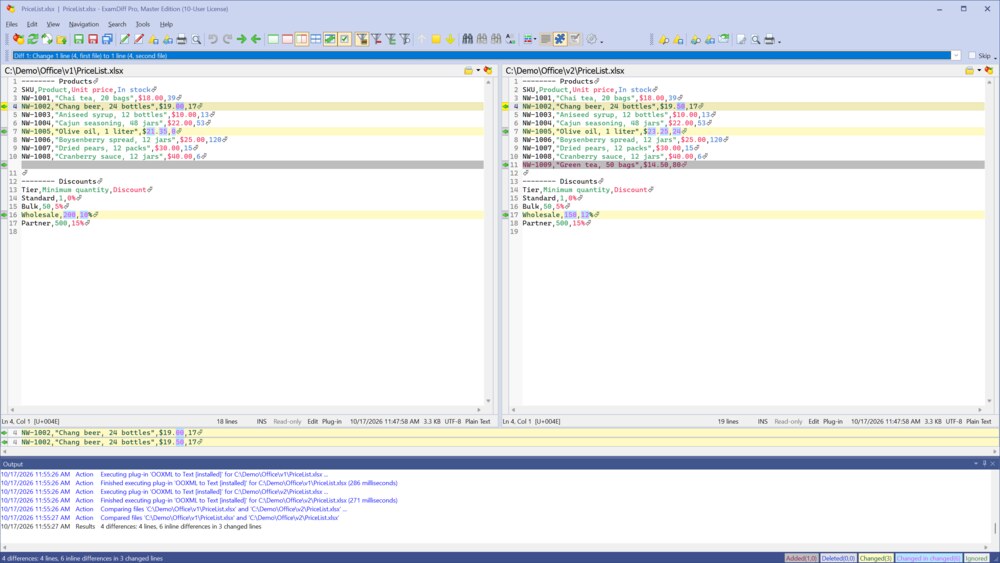This screenshot has width=1000, height=563.
Task: Click the Print preview magnifier icon
Action: 196,40
